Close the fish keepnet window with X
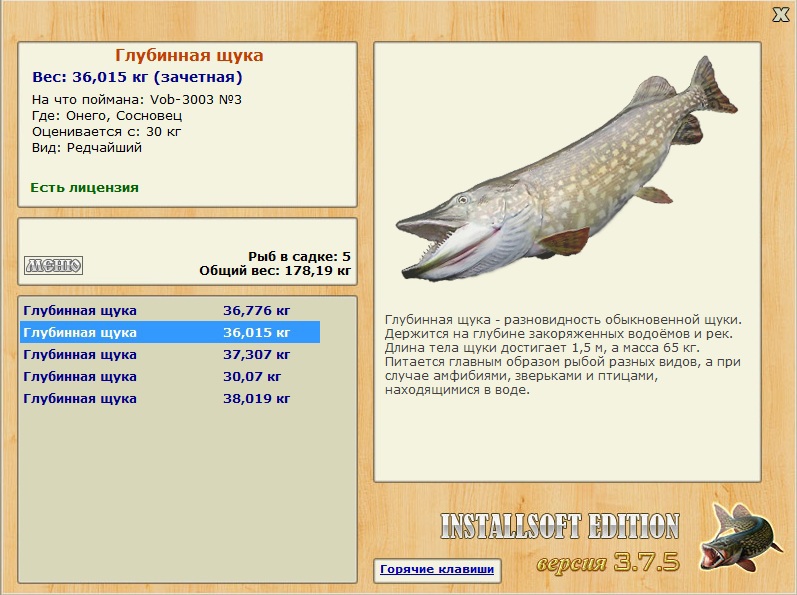The height and width of the screenshot is (595, 797). (781, 15)
